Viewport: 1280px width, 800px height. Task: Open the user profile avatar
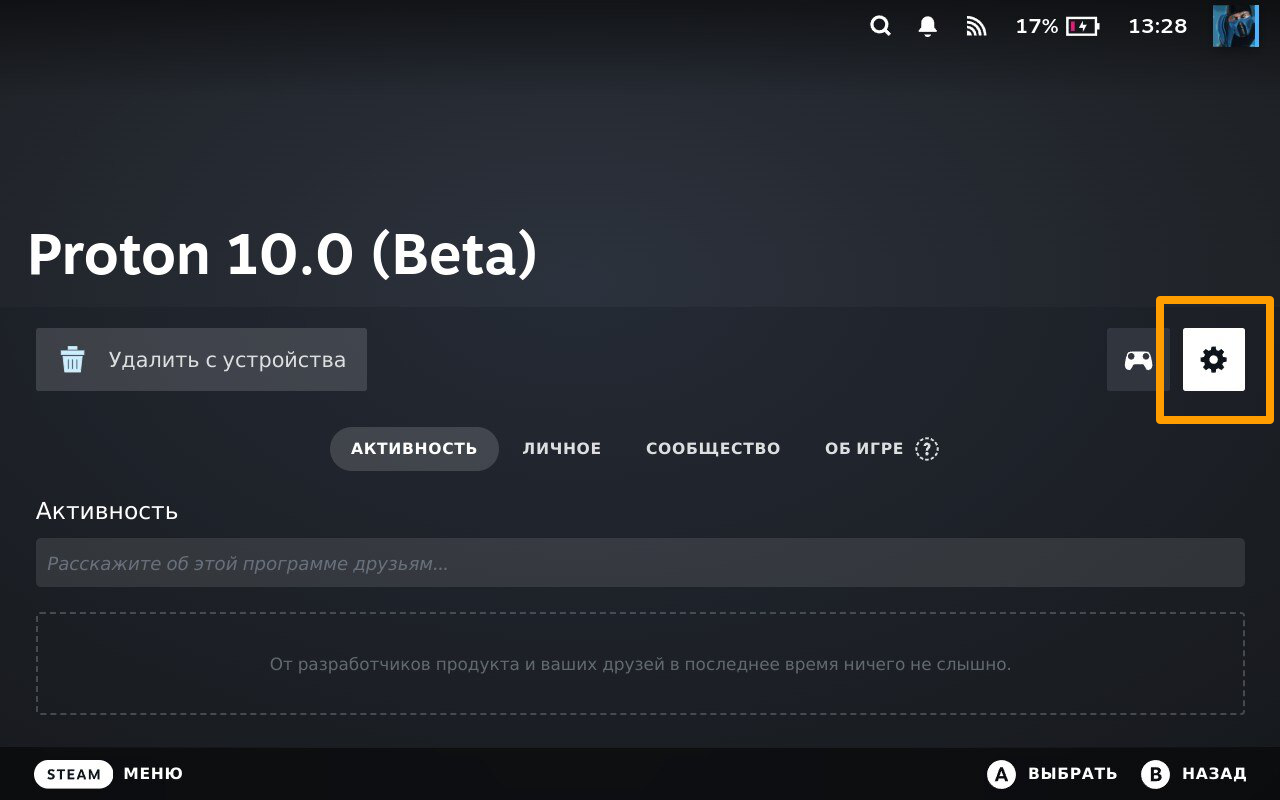click(1235, 26)
